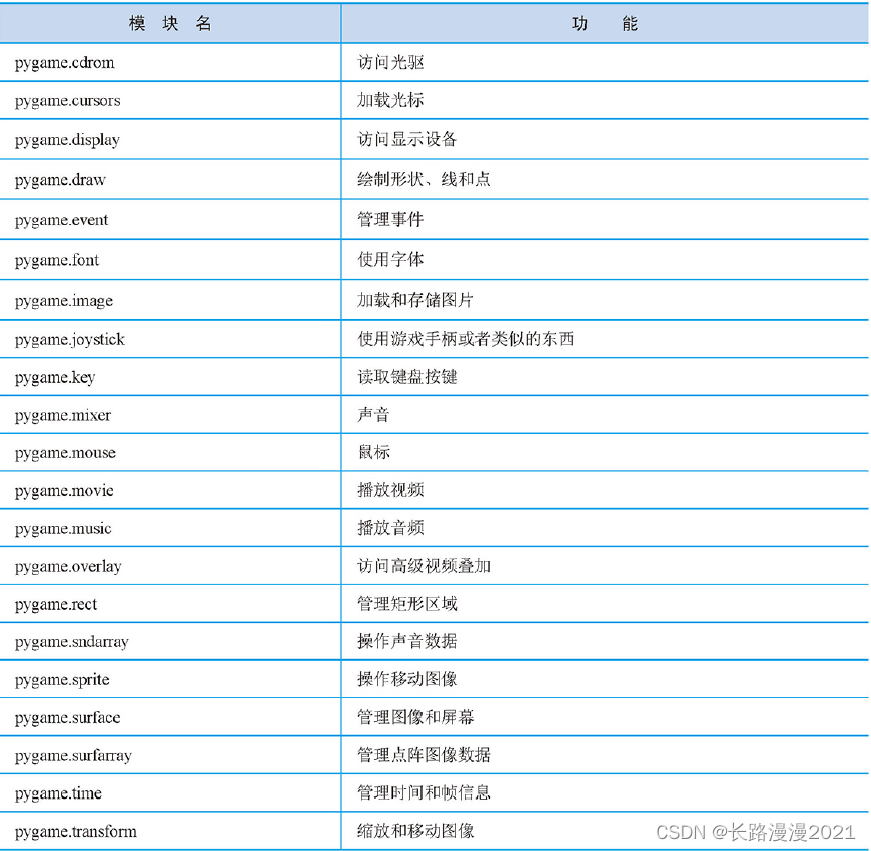Click the 模块名 column header

[170, 23]
